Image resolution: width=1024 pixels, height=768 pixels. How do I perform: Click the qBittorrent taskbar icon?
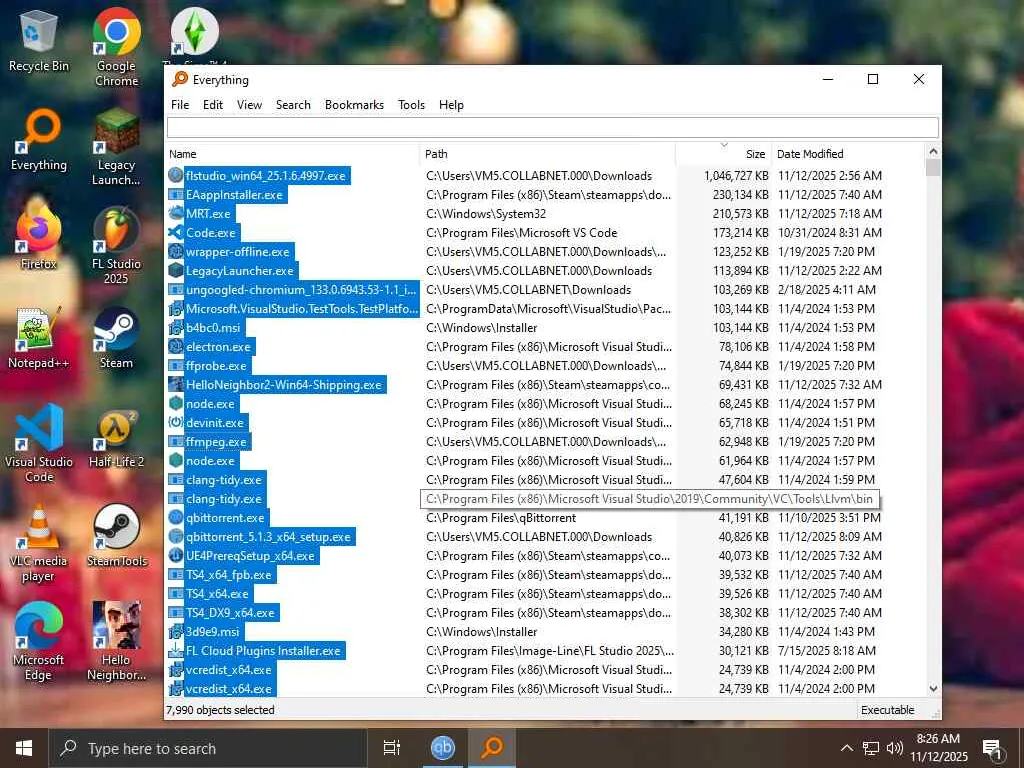[443, 748]
